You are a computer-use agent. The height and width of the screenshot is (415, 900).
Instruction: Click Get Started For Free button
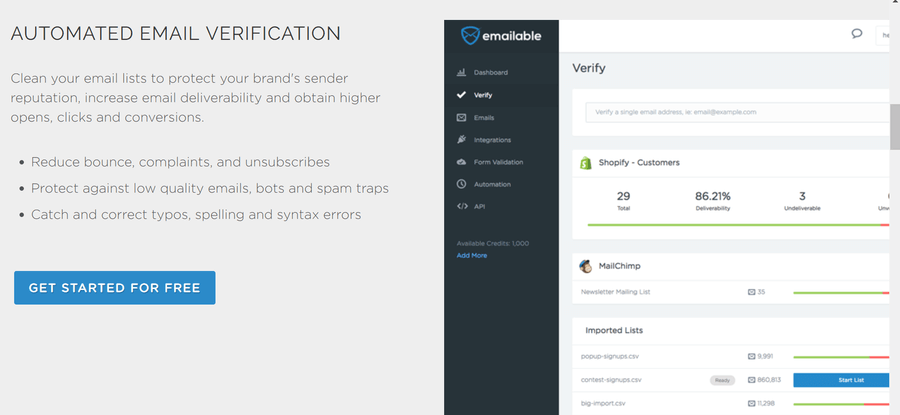(115, 288)
